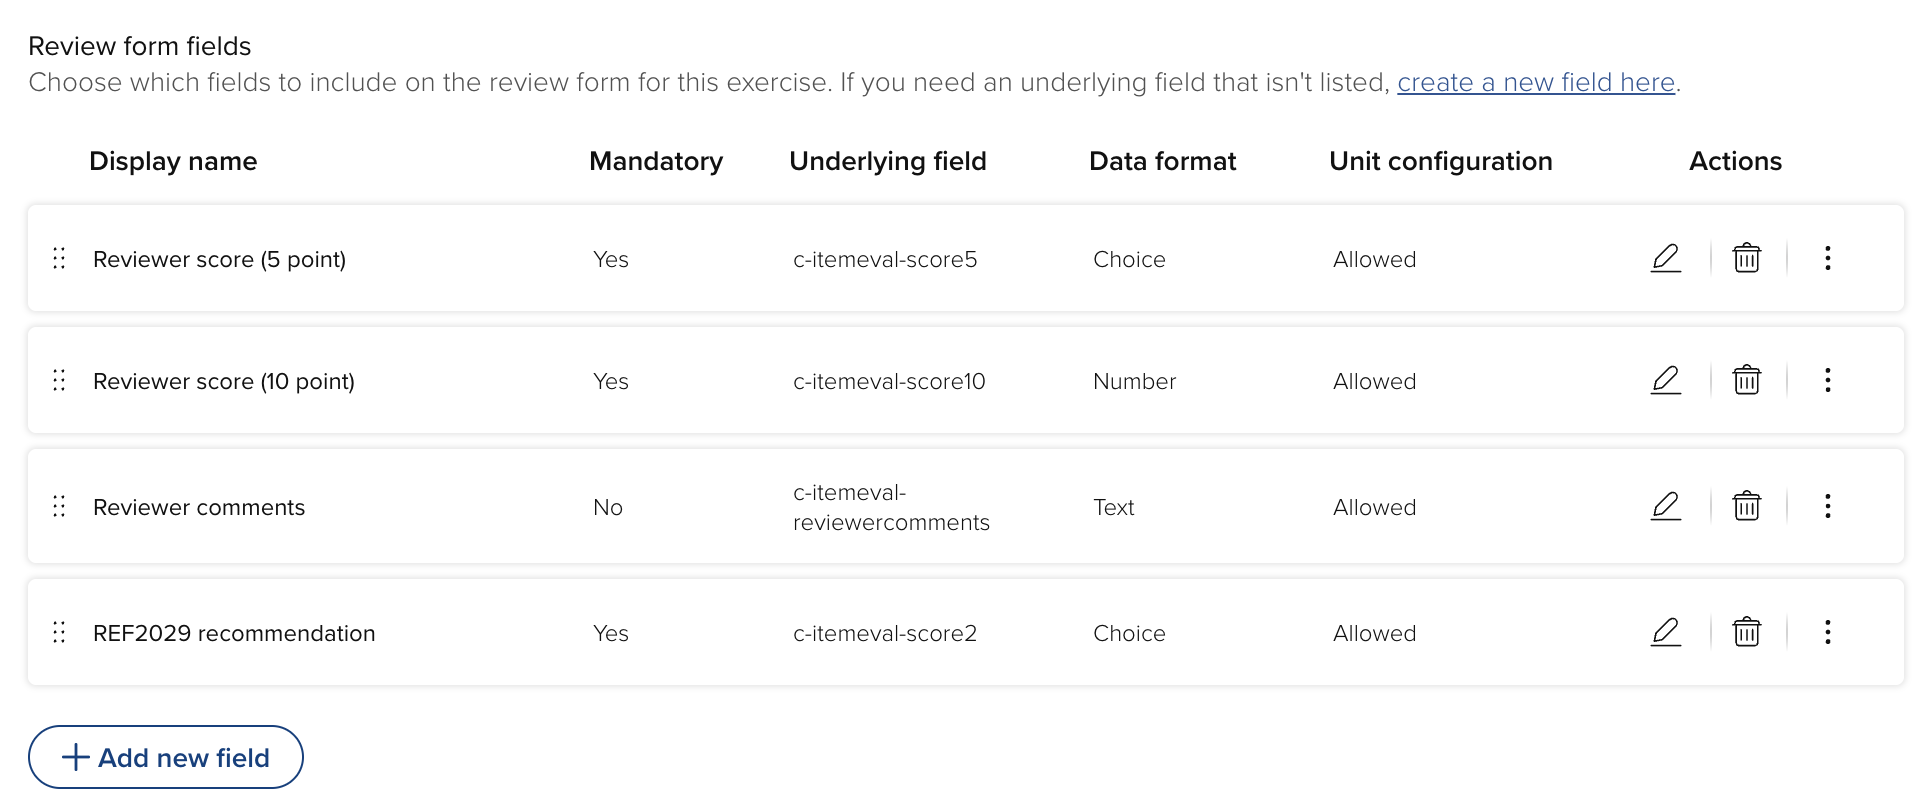Image resolution: width=1930 pixels, height=810 pixels.
Task: Click the Display name column header
Action: tap(173, 161)
